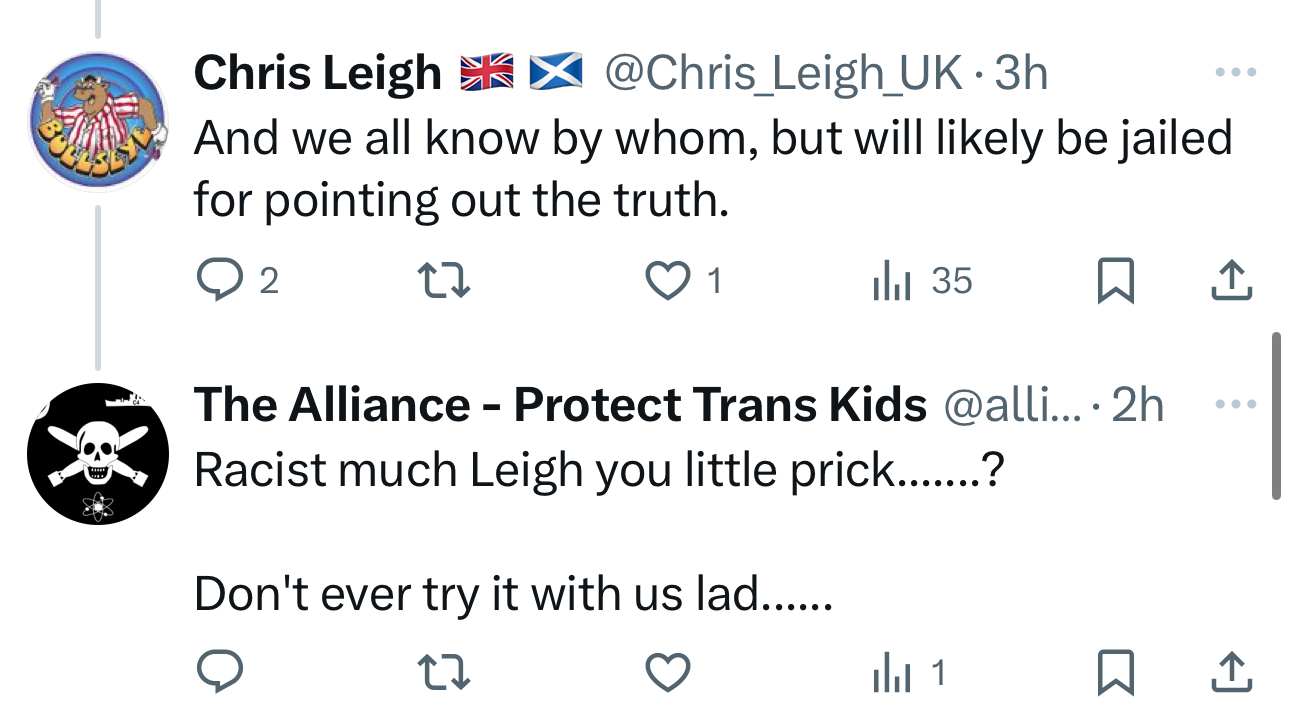Open The Alliance - Protect Trans Kids profile
This screenshot has width=1290, height=722.
[559, 405]
